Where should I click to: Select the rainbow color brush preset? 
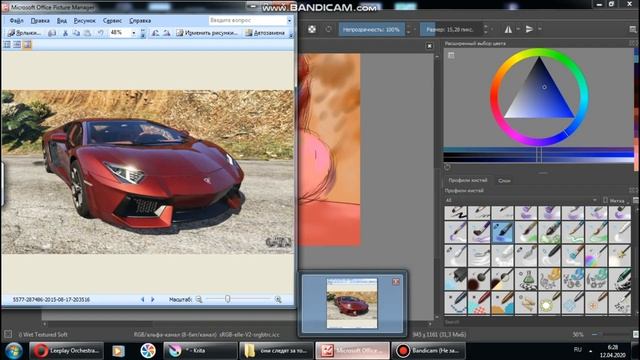tap(596, 256)
